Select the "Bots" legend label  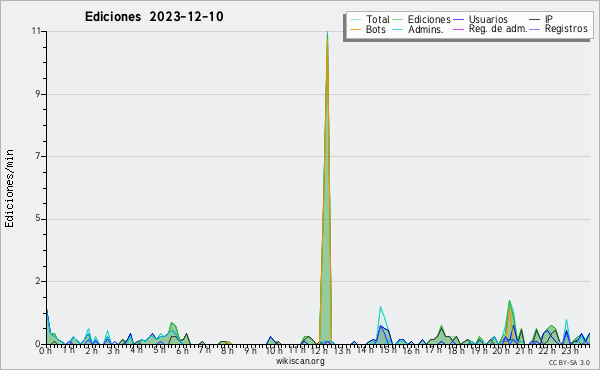click(x=376, y=29)
